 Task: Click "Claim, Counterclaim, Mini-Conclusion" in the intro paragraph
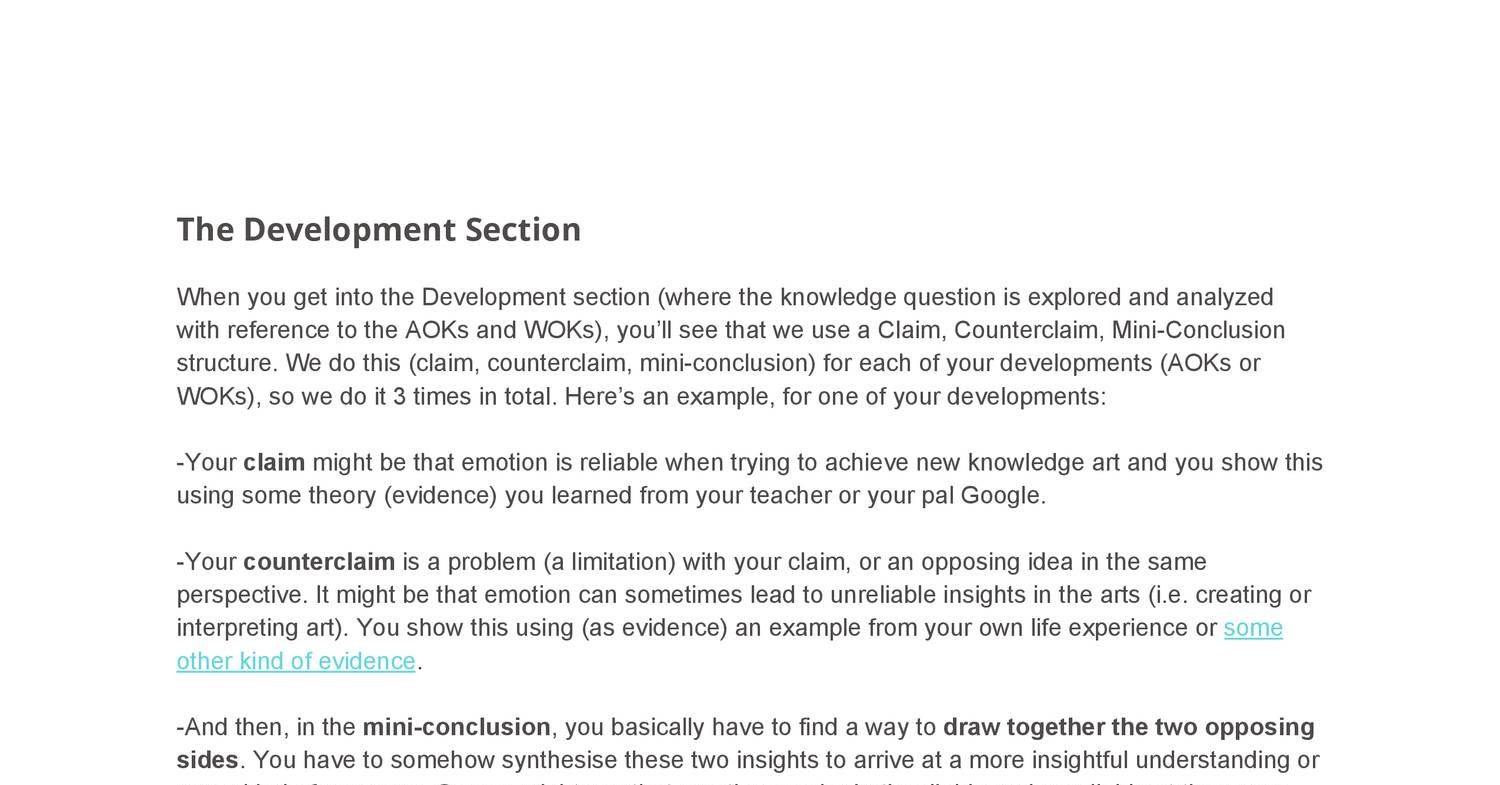click(x=1081, y=330)
